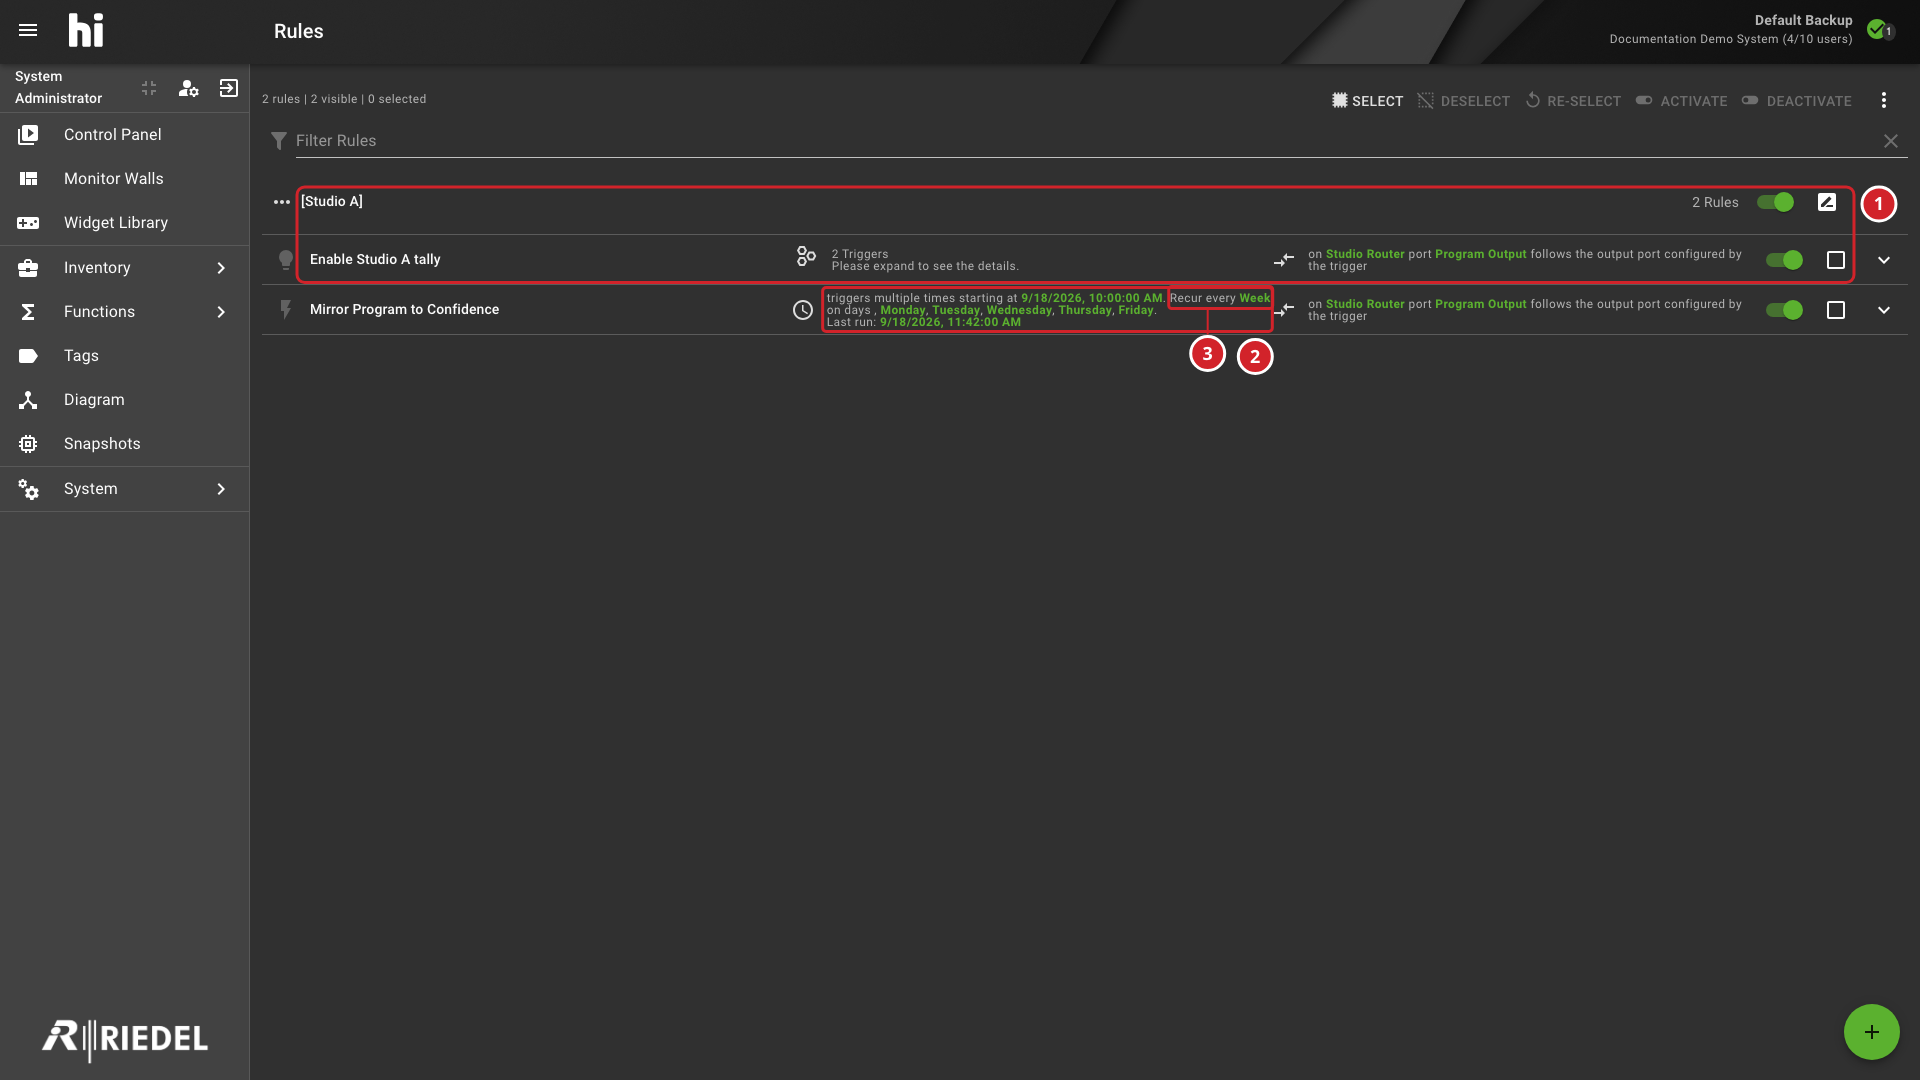Screen dimensions: 1920x1080
Task: Click the logout icon in the sidebar header
Action: (229, 88)
